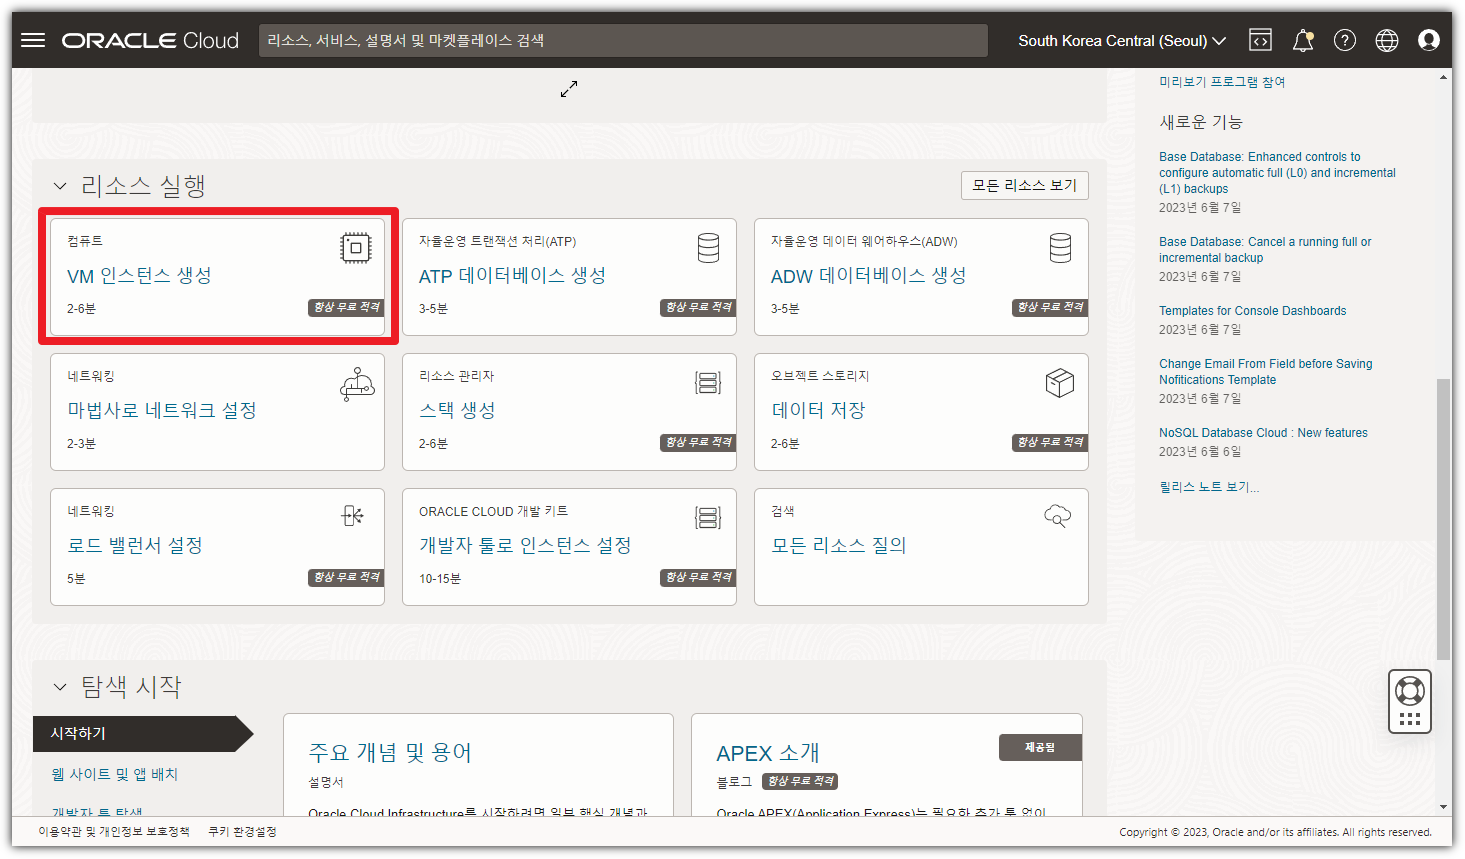The height and width of the screenshot is (859, 1465).
Task: Click 미리보기 프로그램 참여 link
Action: (1222, 82)
